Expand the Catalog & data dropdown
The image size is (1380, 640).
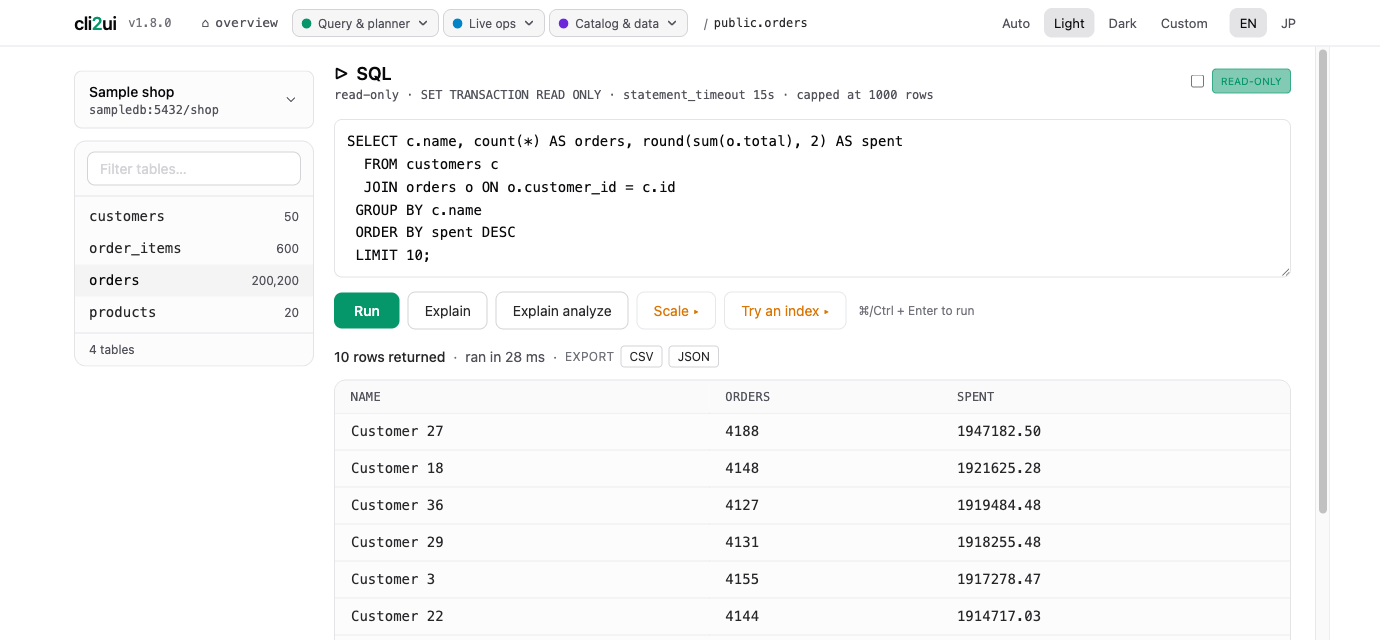[x=618, y=23]
